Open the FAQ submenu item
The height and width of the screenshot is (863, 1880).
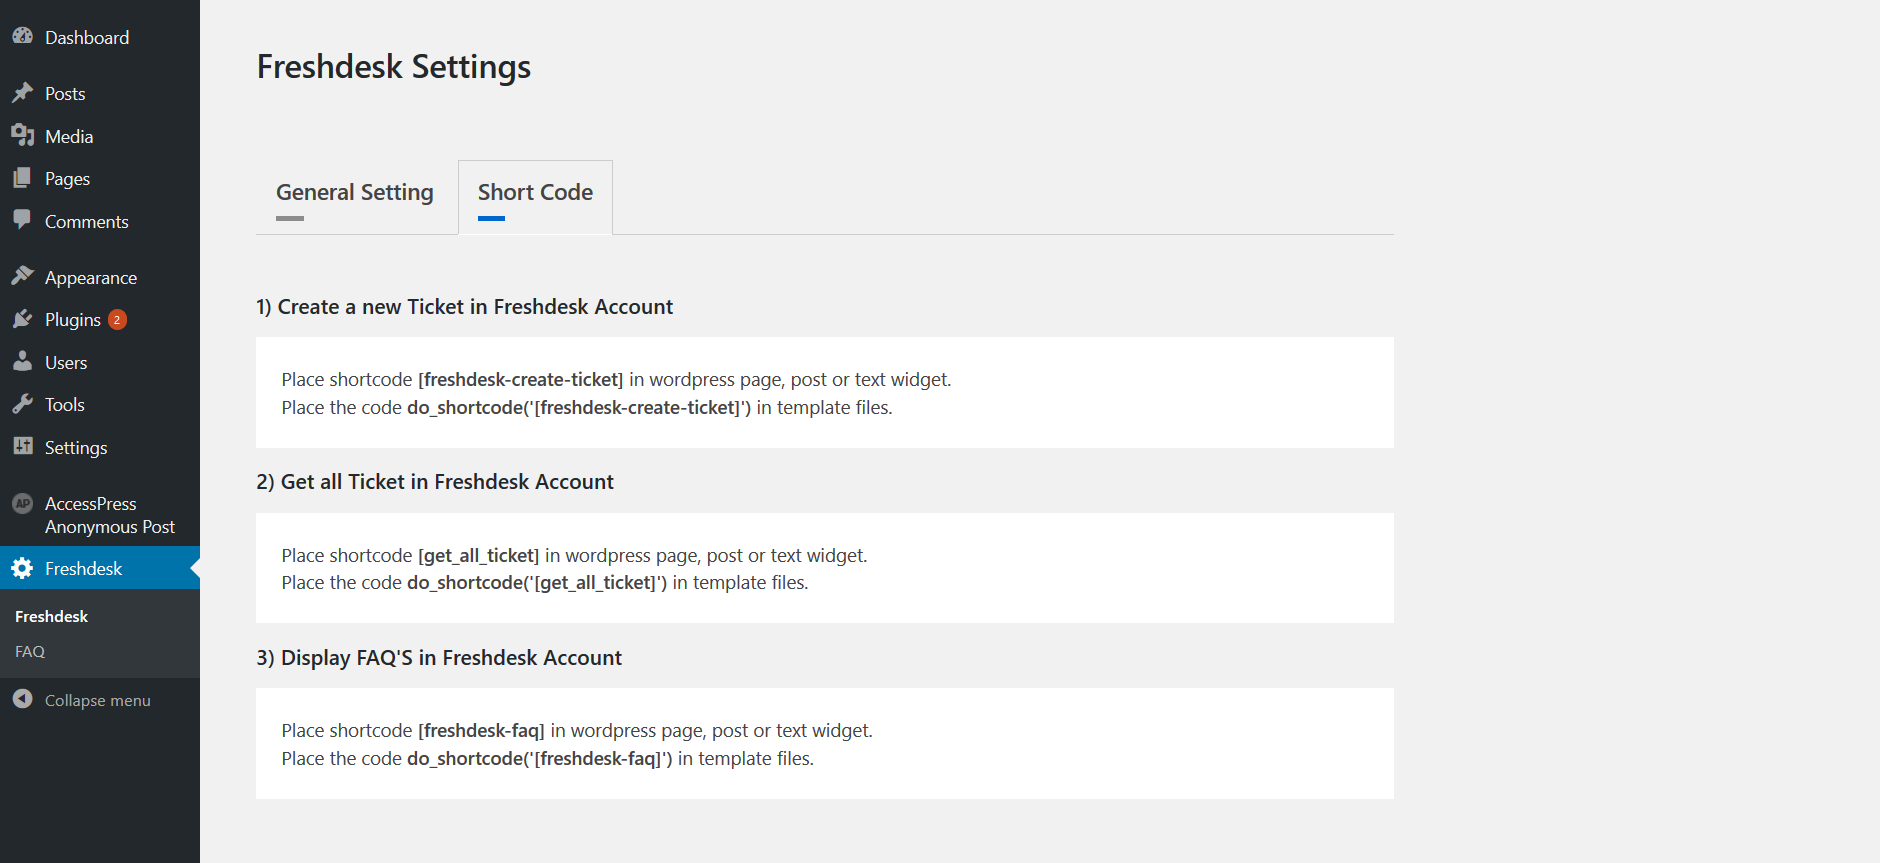coord(30,651)
